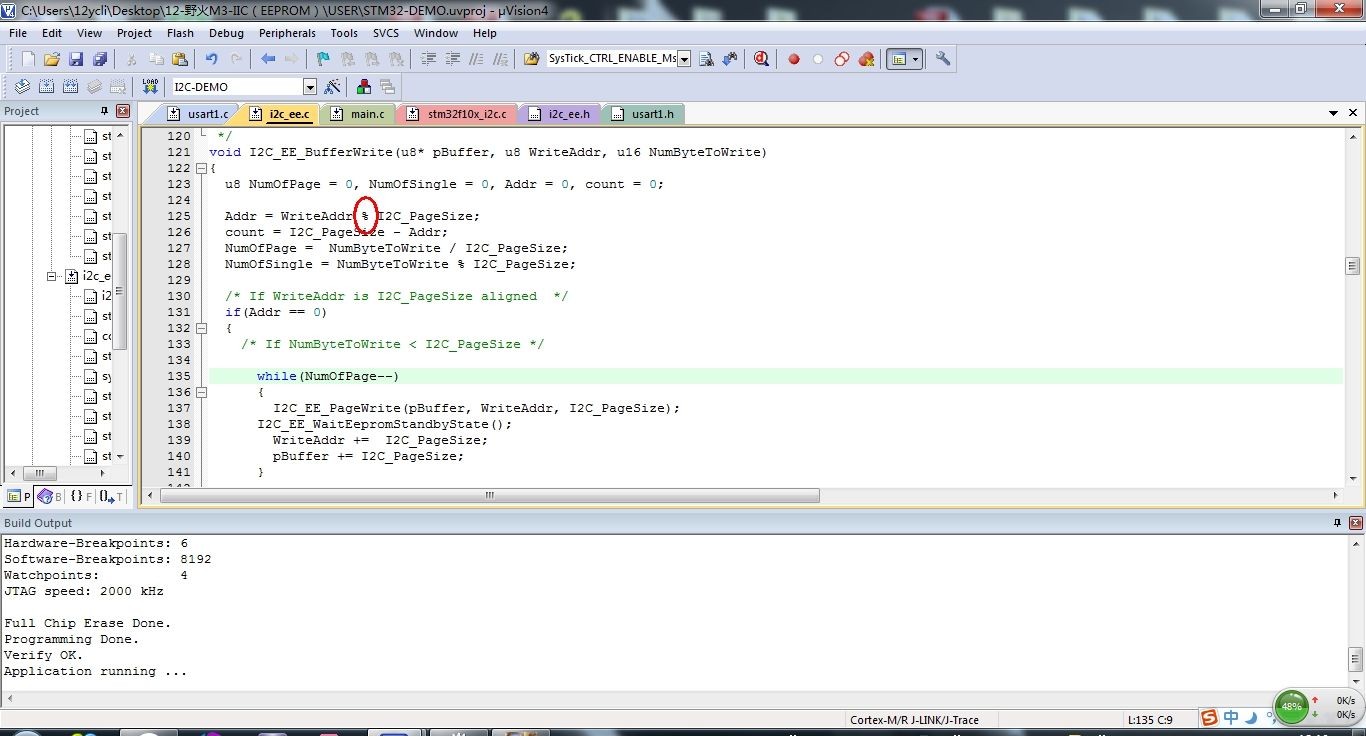Viewport: 1366px width, 736px height.
Task: Click the Download (LOAD) to flash icon
Action: pos(150,86)
